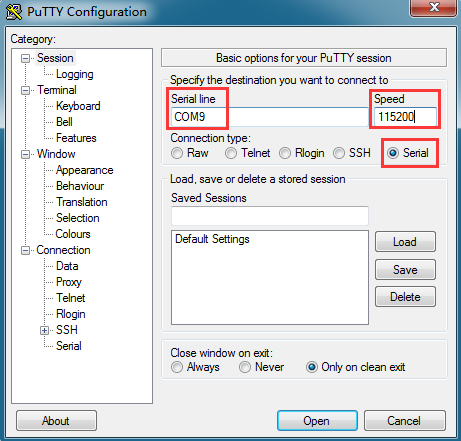
Task: Click the Delete session button
Action: [405, 297]
